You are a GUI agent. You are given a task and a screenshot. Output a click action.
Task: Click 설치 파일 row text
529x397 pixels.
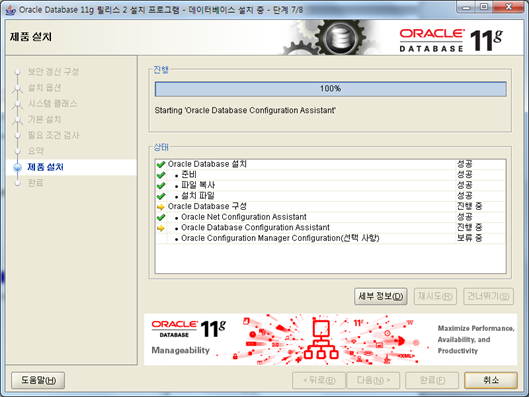coord(198,196)
